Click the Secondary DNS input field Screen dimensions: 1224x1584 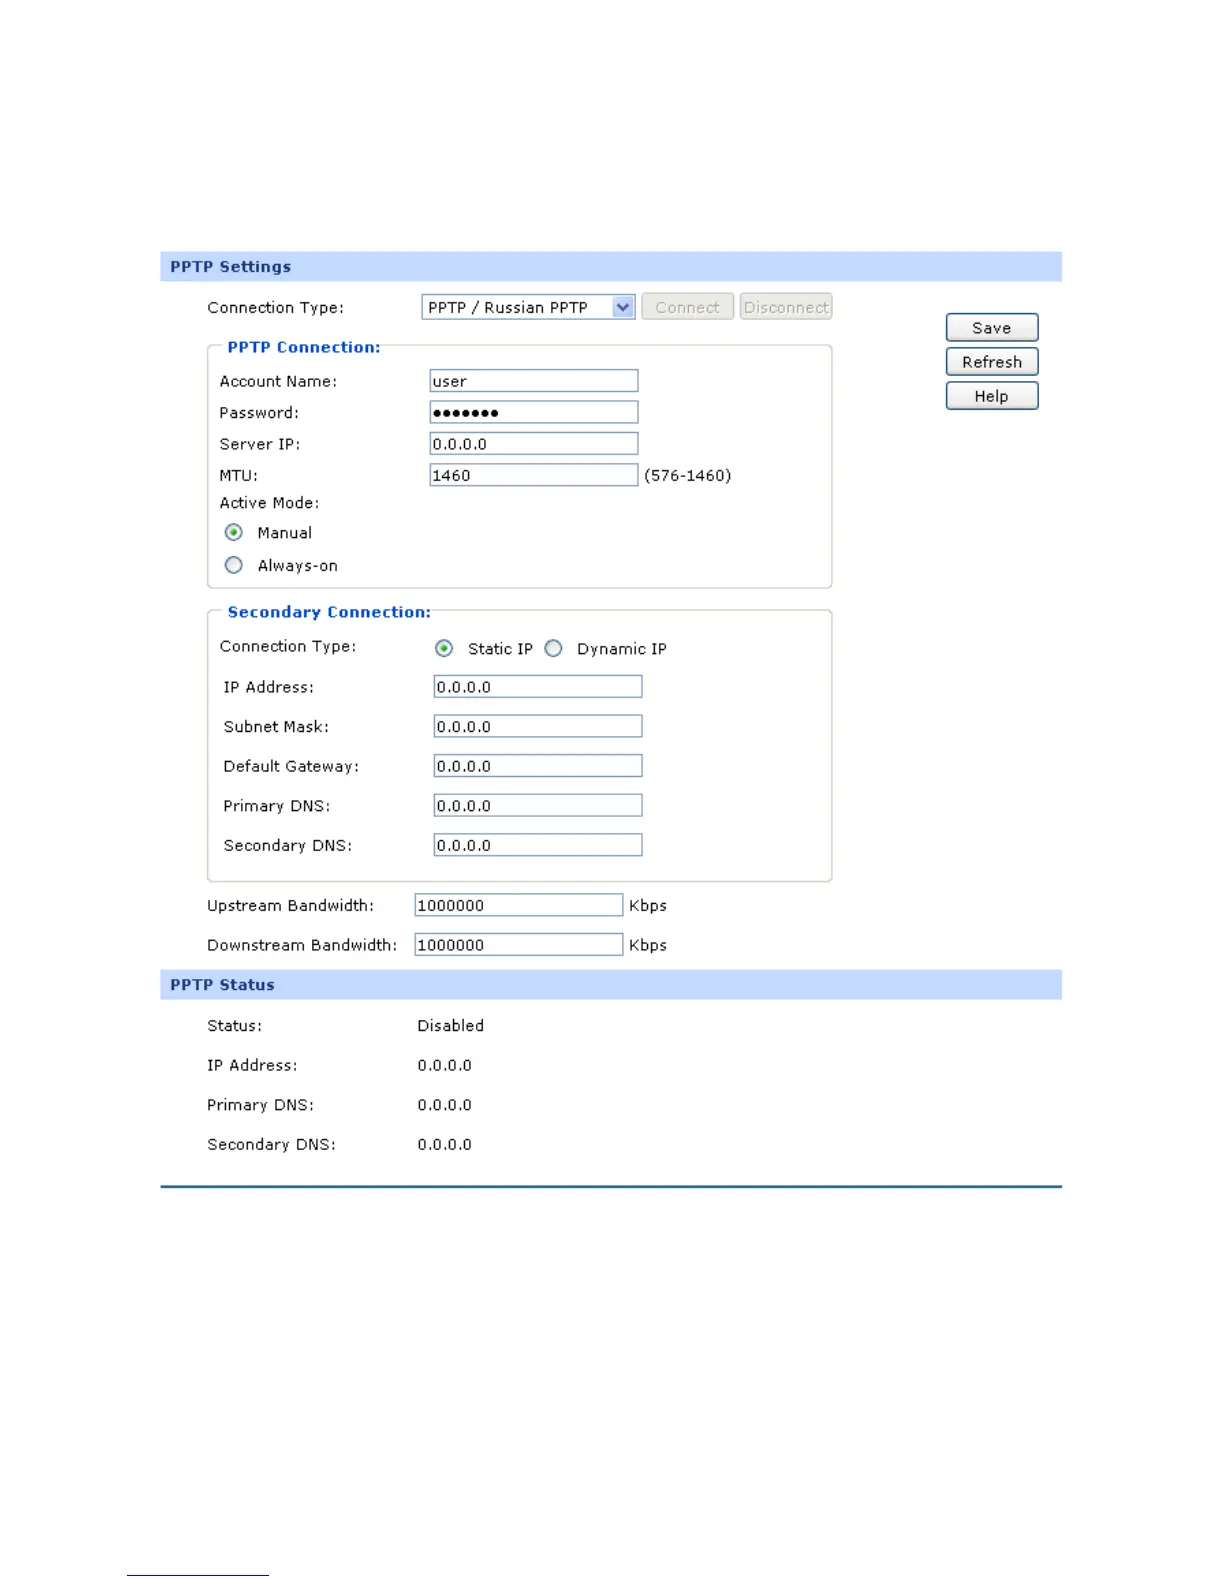(538, 845)
